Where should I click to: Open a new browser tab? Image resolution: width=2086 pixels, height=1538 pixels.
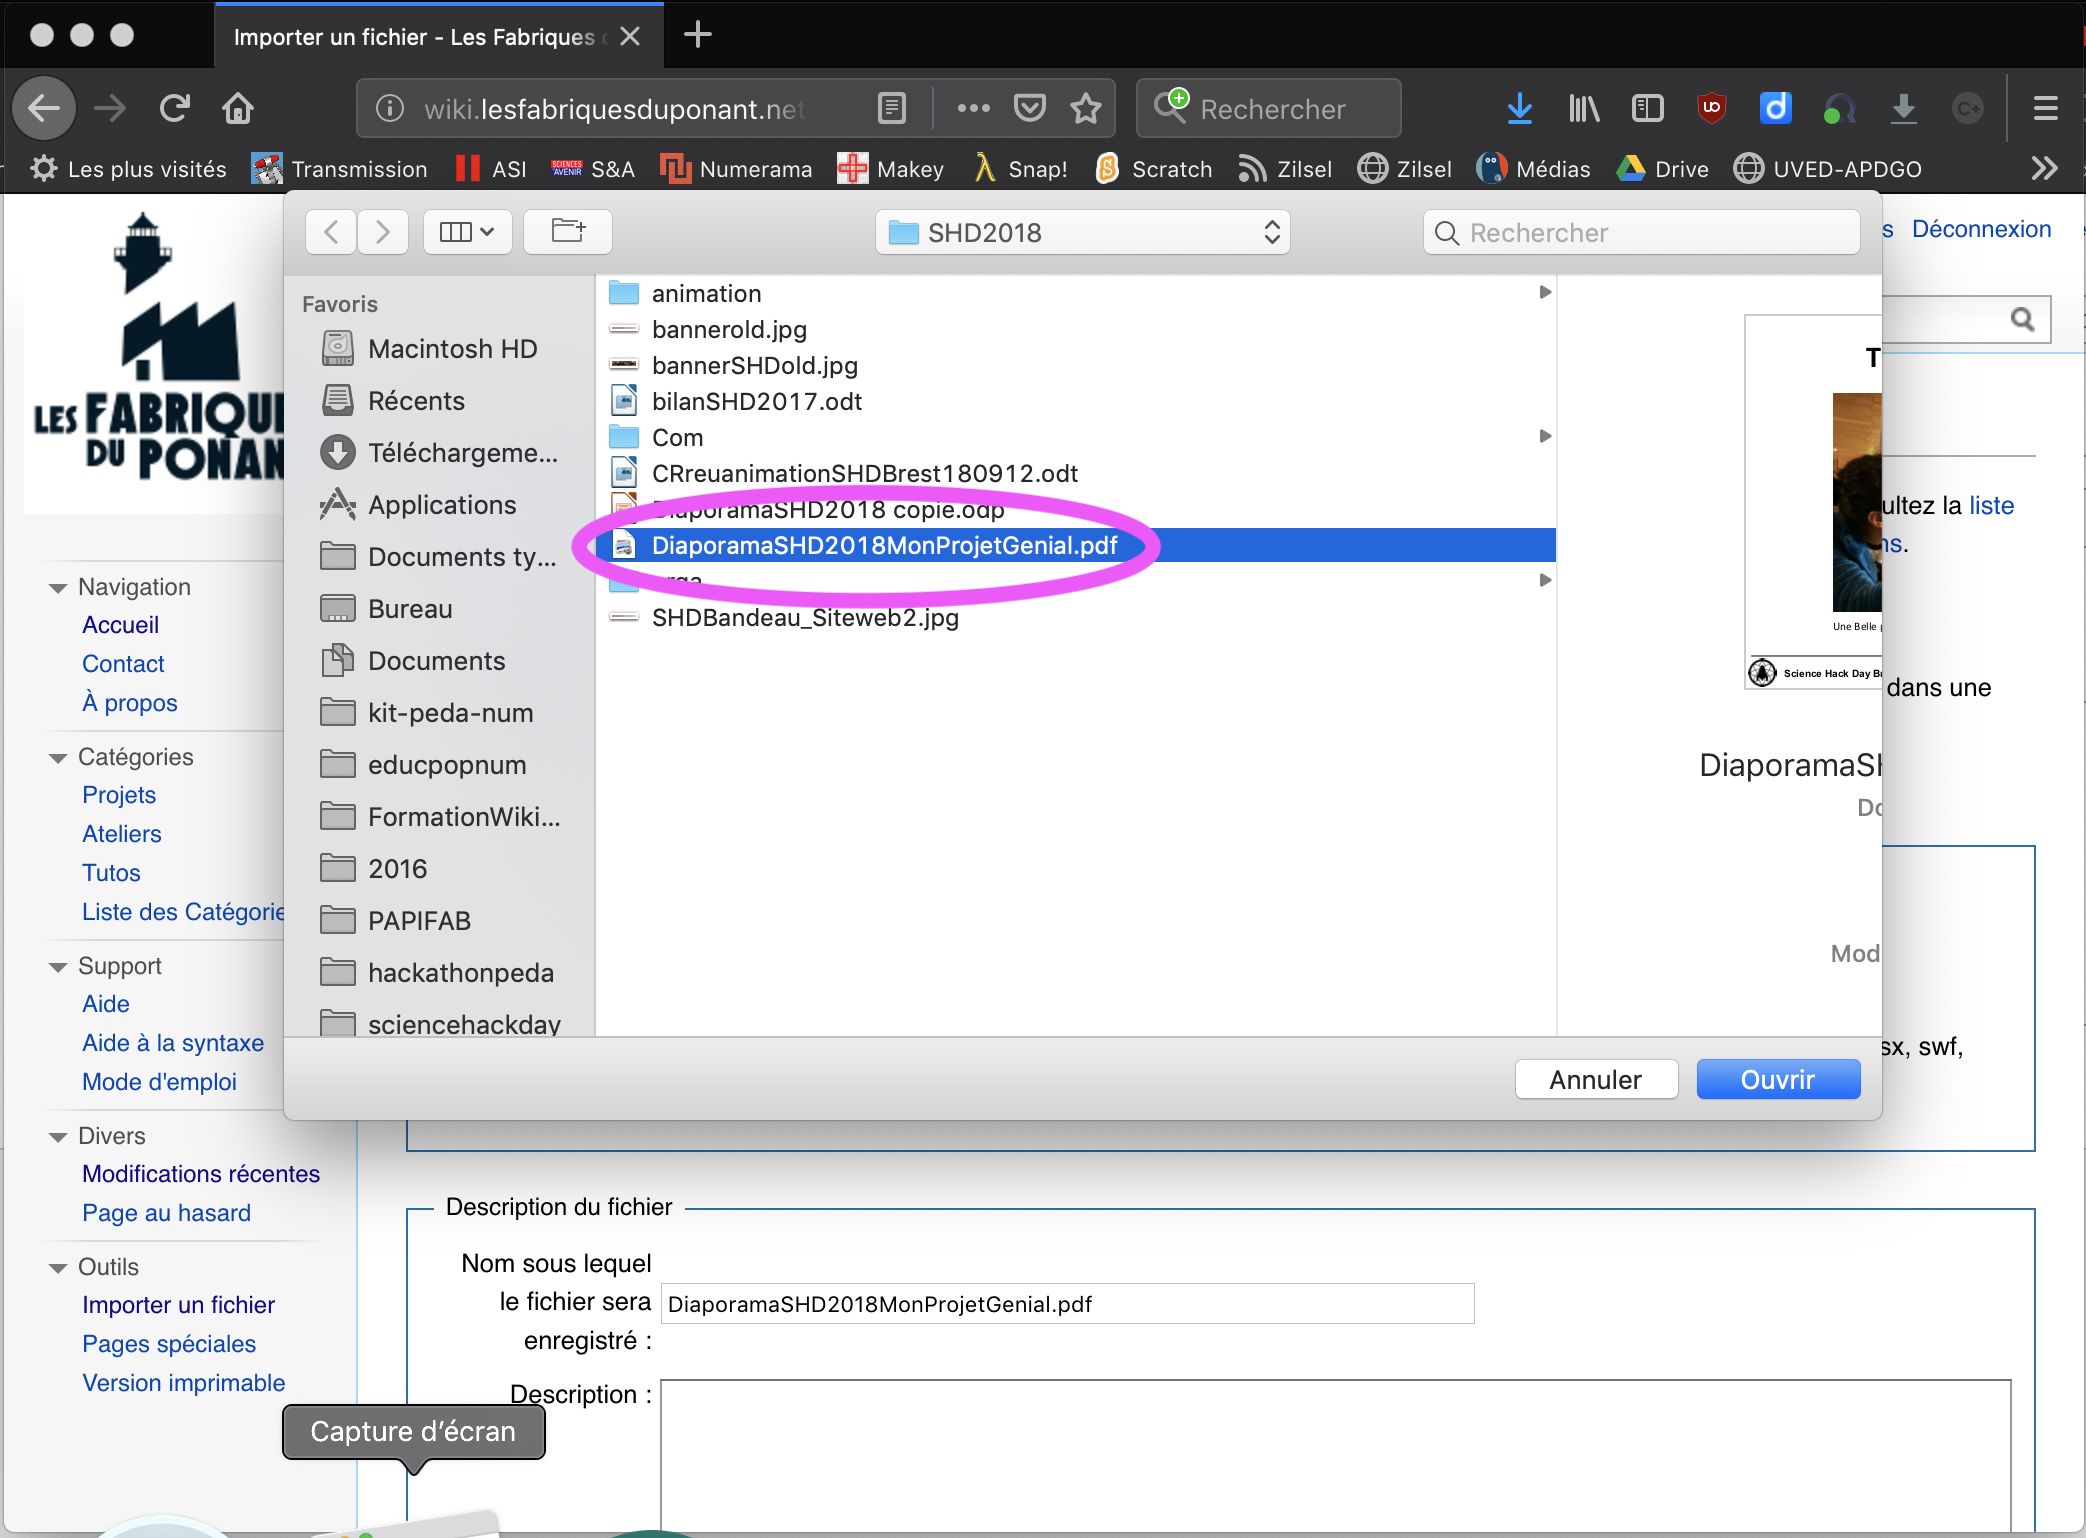click(697, 35)
